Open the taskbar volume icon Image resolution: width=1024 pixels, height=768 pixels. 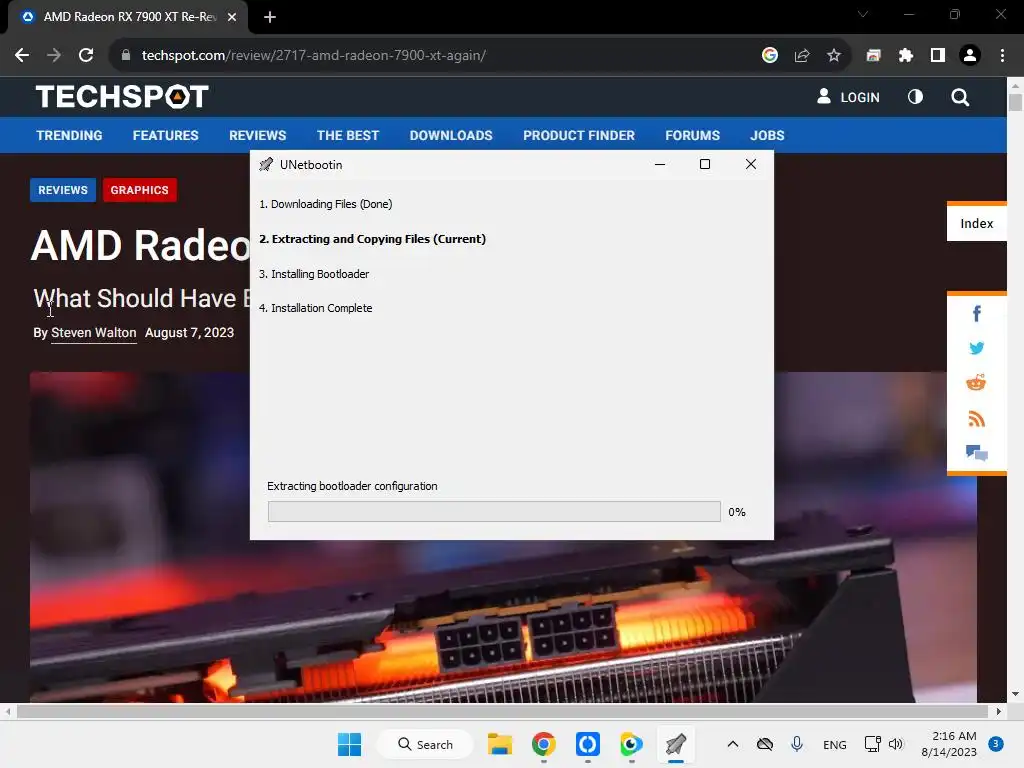(x=895, y=744)
